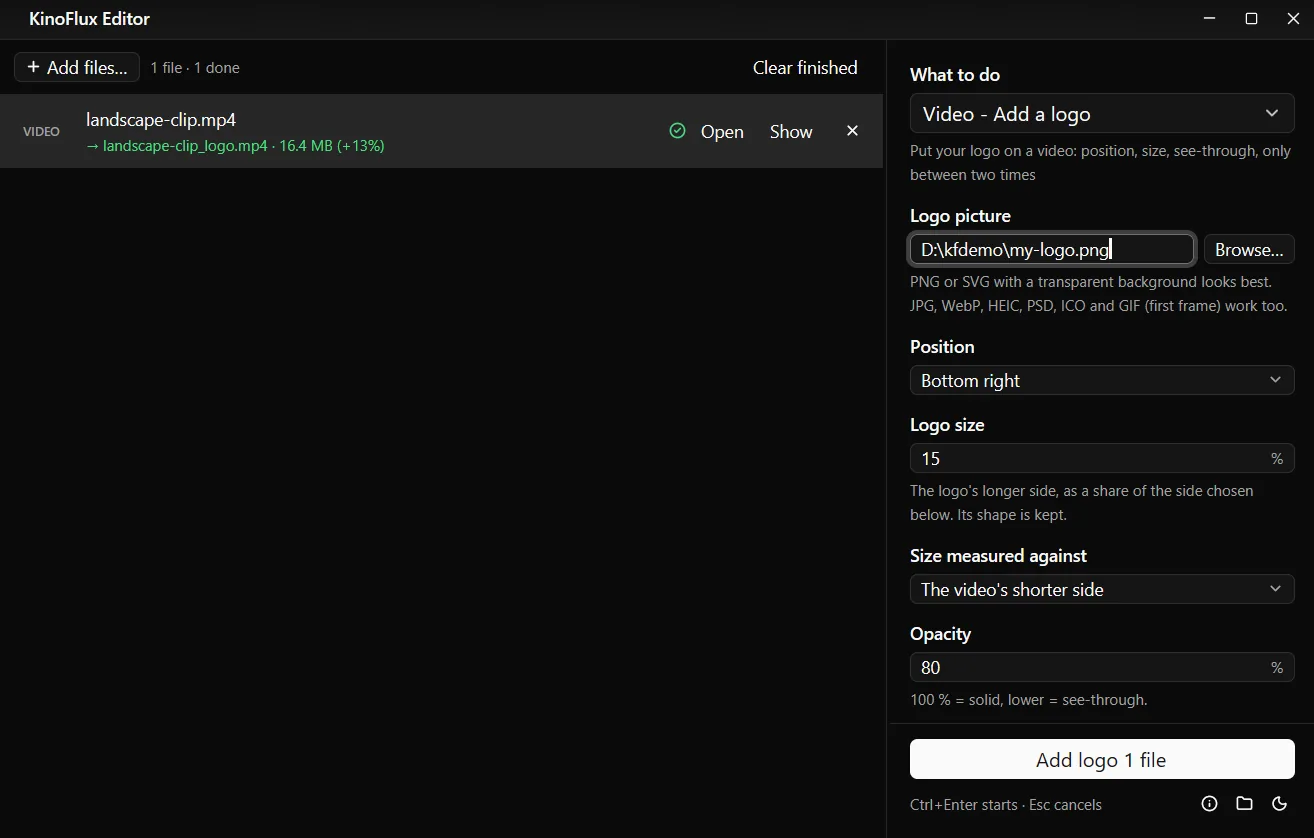Image resolution: width=1314 pixels, height=838 pixels.
Task: Open the info icon in bottom bar
Action: pos(1209,804)
